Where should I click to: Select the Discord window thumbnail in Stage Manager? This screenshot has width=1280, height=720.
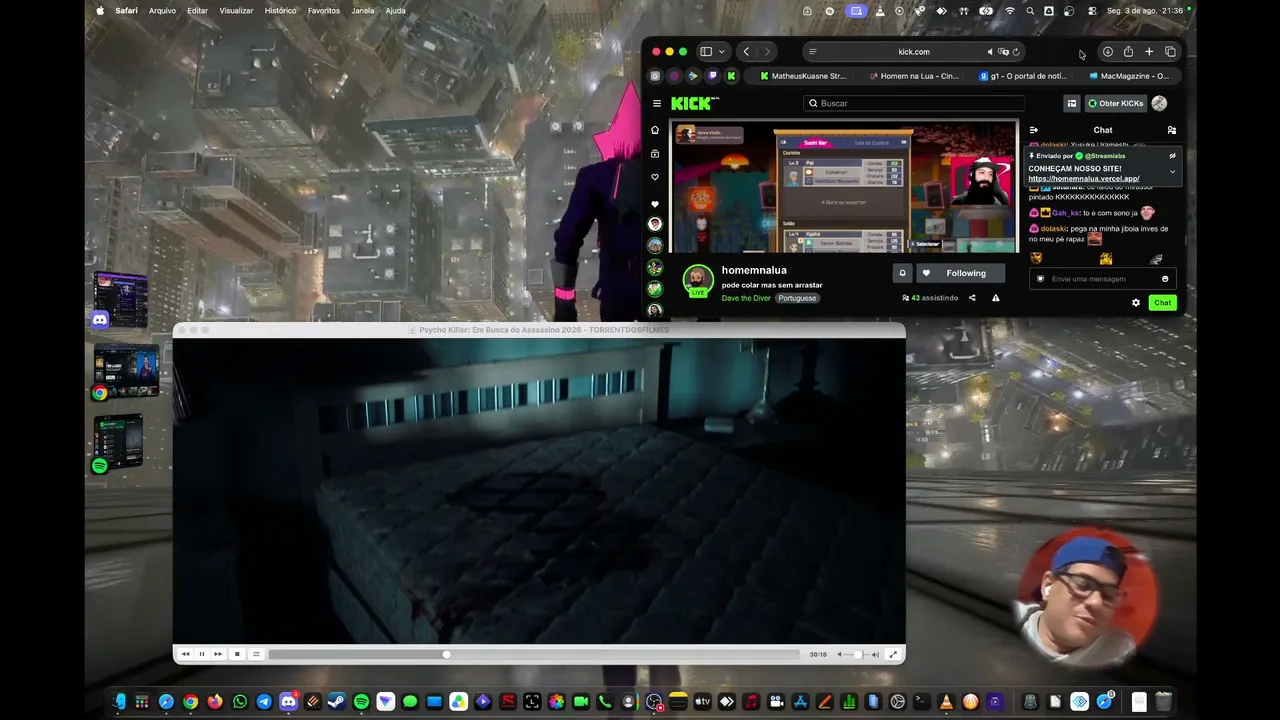pyautogui.click(x=121, y=300)
